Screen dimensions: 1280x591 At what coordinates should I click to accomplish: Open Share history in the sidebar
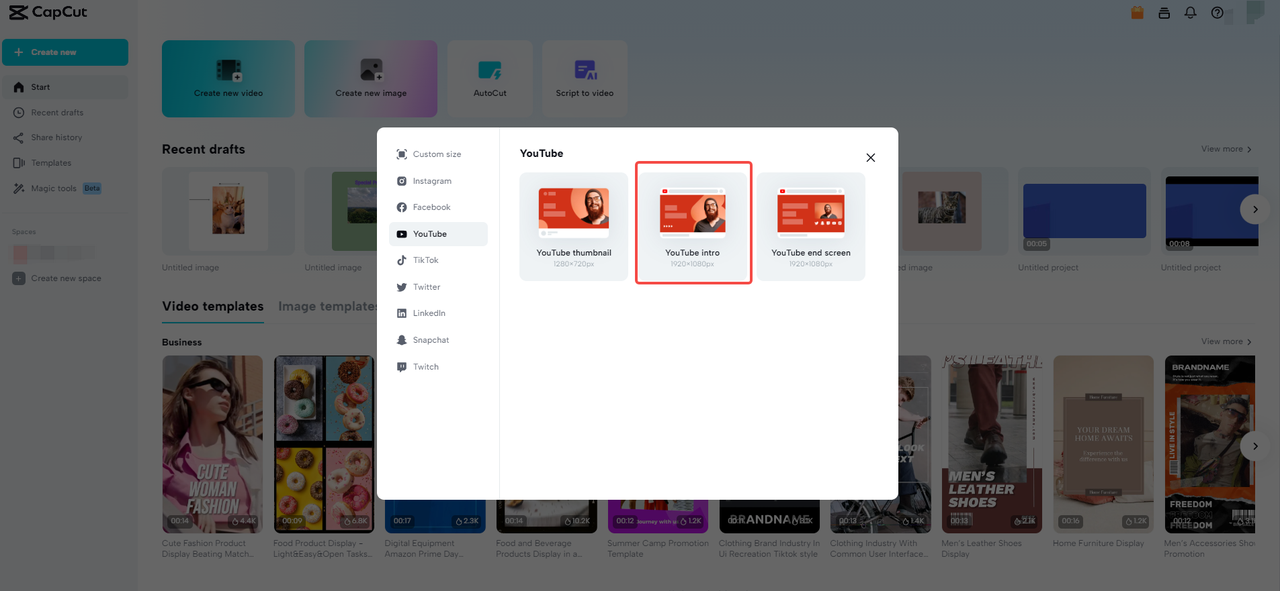(x=65, y=138)
